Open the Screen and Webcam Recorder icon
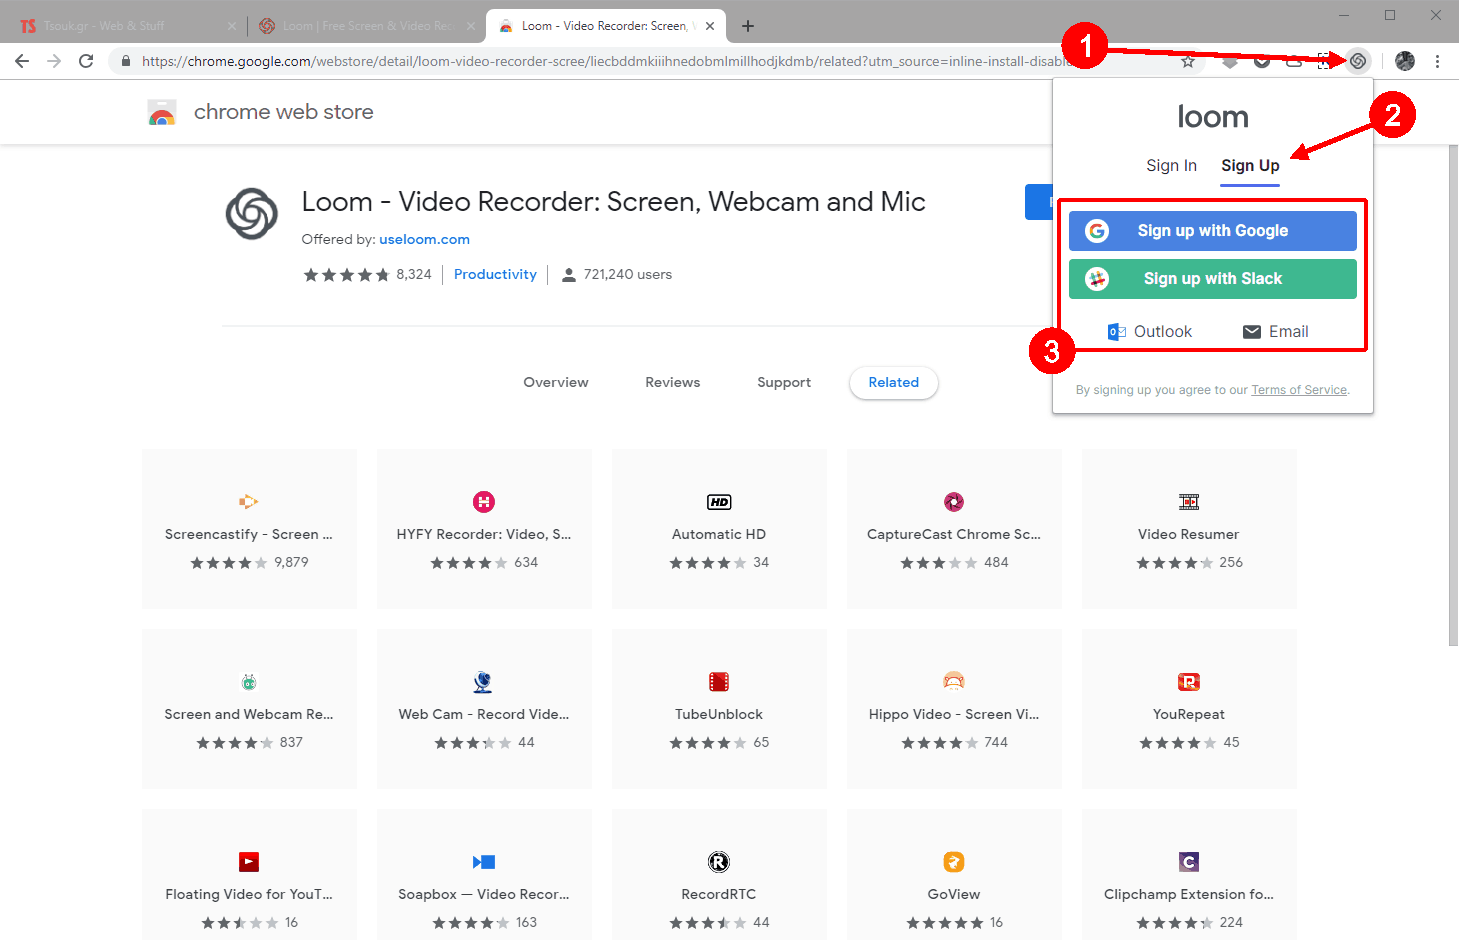Image resolution: width=1459 pixels, height=940 pixels. click(249, 682)
